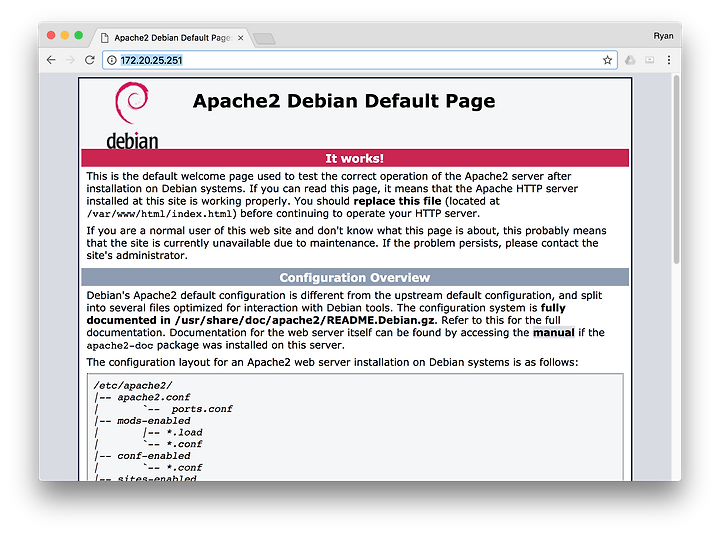Go back with the browser back arrow
The width and height of the screenshot is (720, 536).
click(x=51, y=60)
